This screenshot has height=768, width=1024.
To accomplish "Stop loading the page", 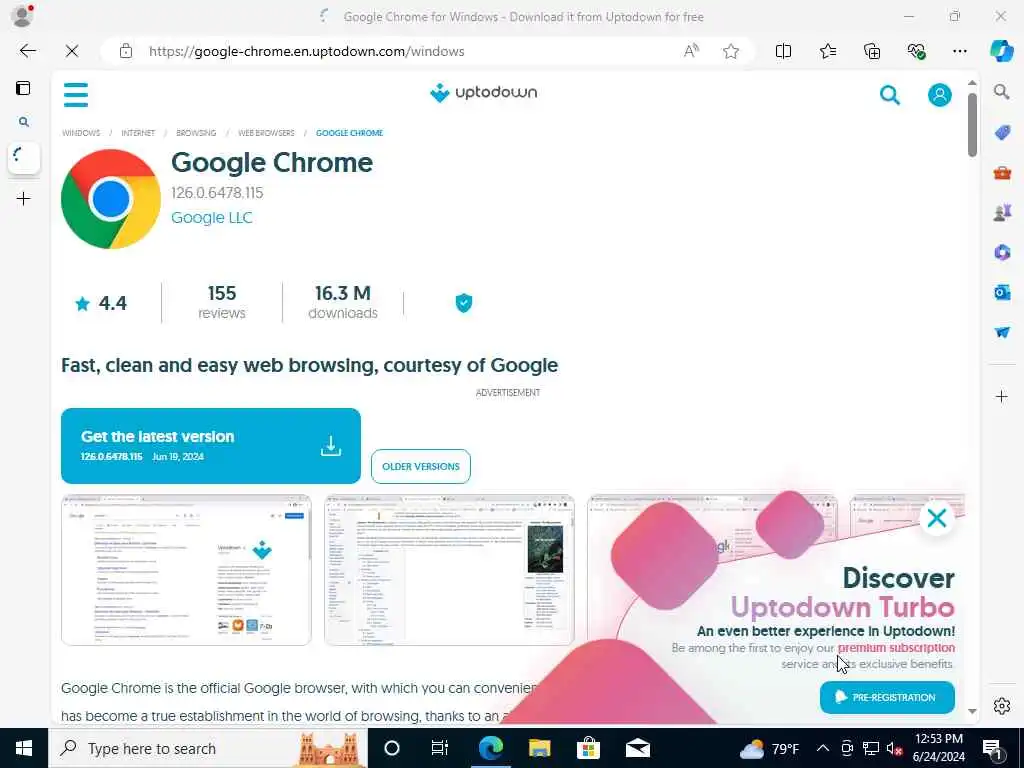I will pos(72,51).
